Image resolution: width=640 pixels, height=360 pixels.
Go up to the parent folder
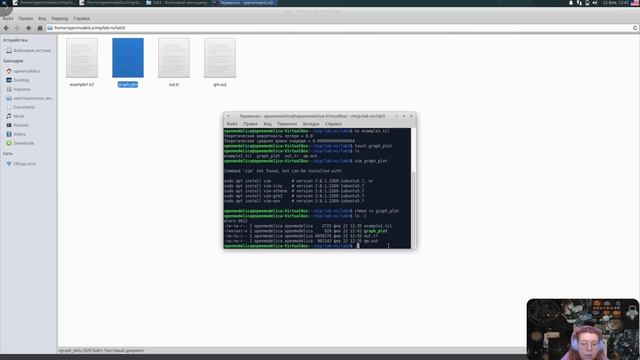coord(28,28)
